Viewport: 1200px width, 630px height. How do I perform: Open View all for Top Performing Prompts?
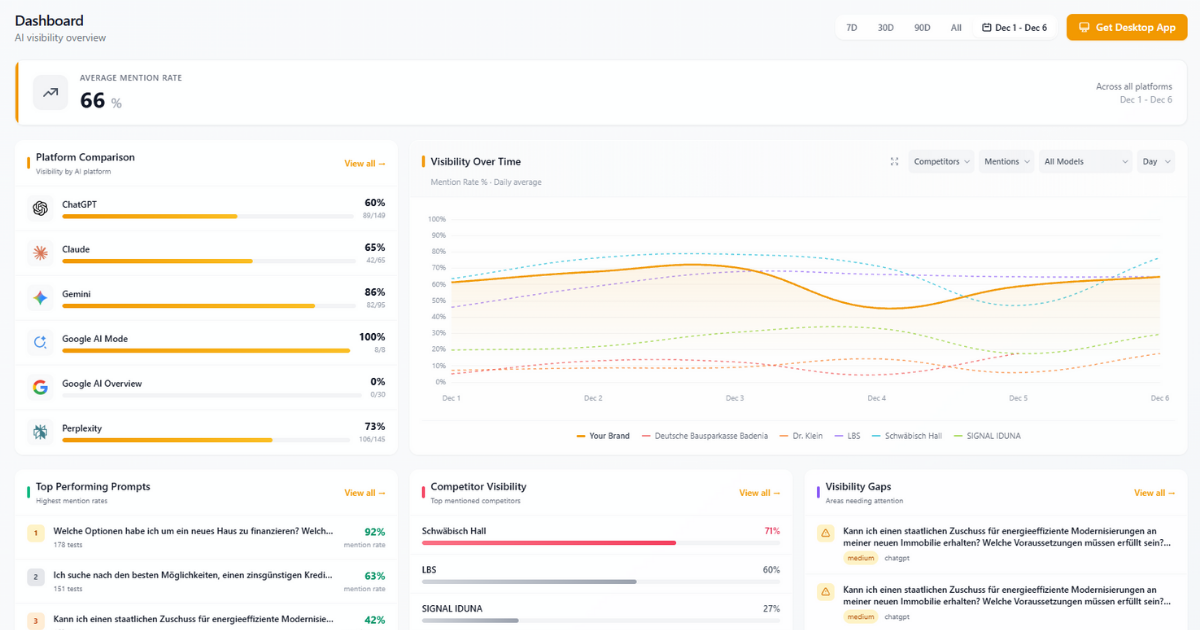(x=363, y=492)
